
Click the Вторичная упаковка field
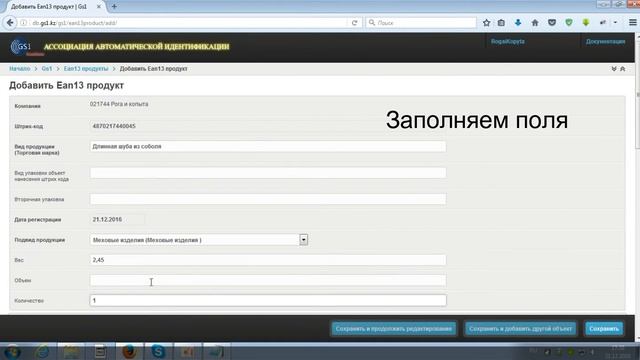pyautogui.click(x=268, y=199)
